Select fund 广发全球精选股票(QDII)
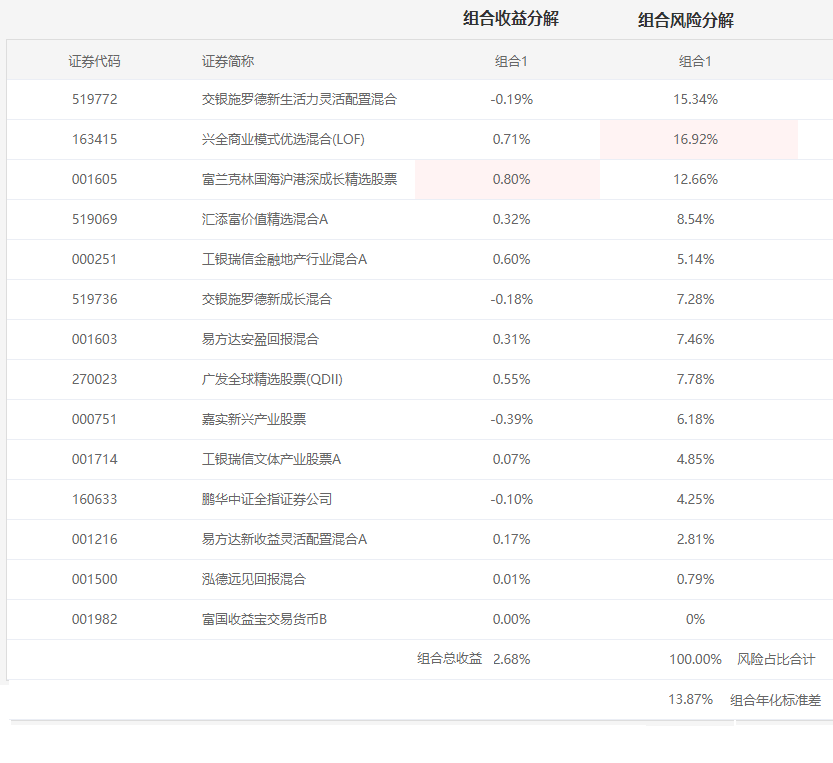Viewport: 833px width, 763px height. click(273, 379)
